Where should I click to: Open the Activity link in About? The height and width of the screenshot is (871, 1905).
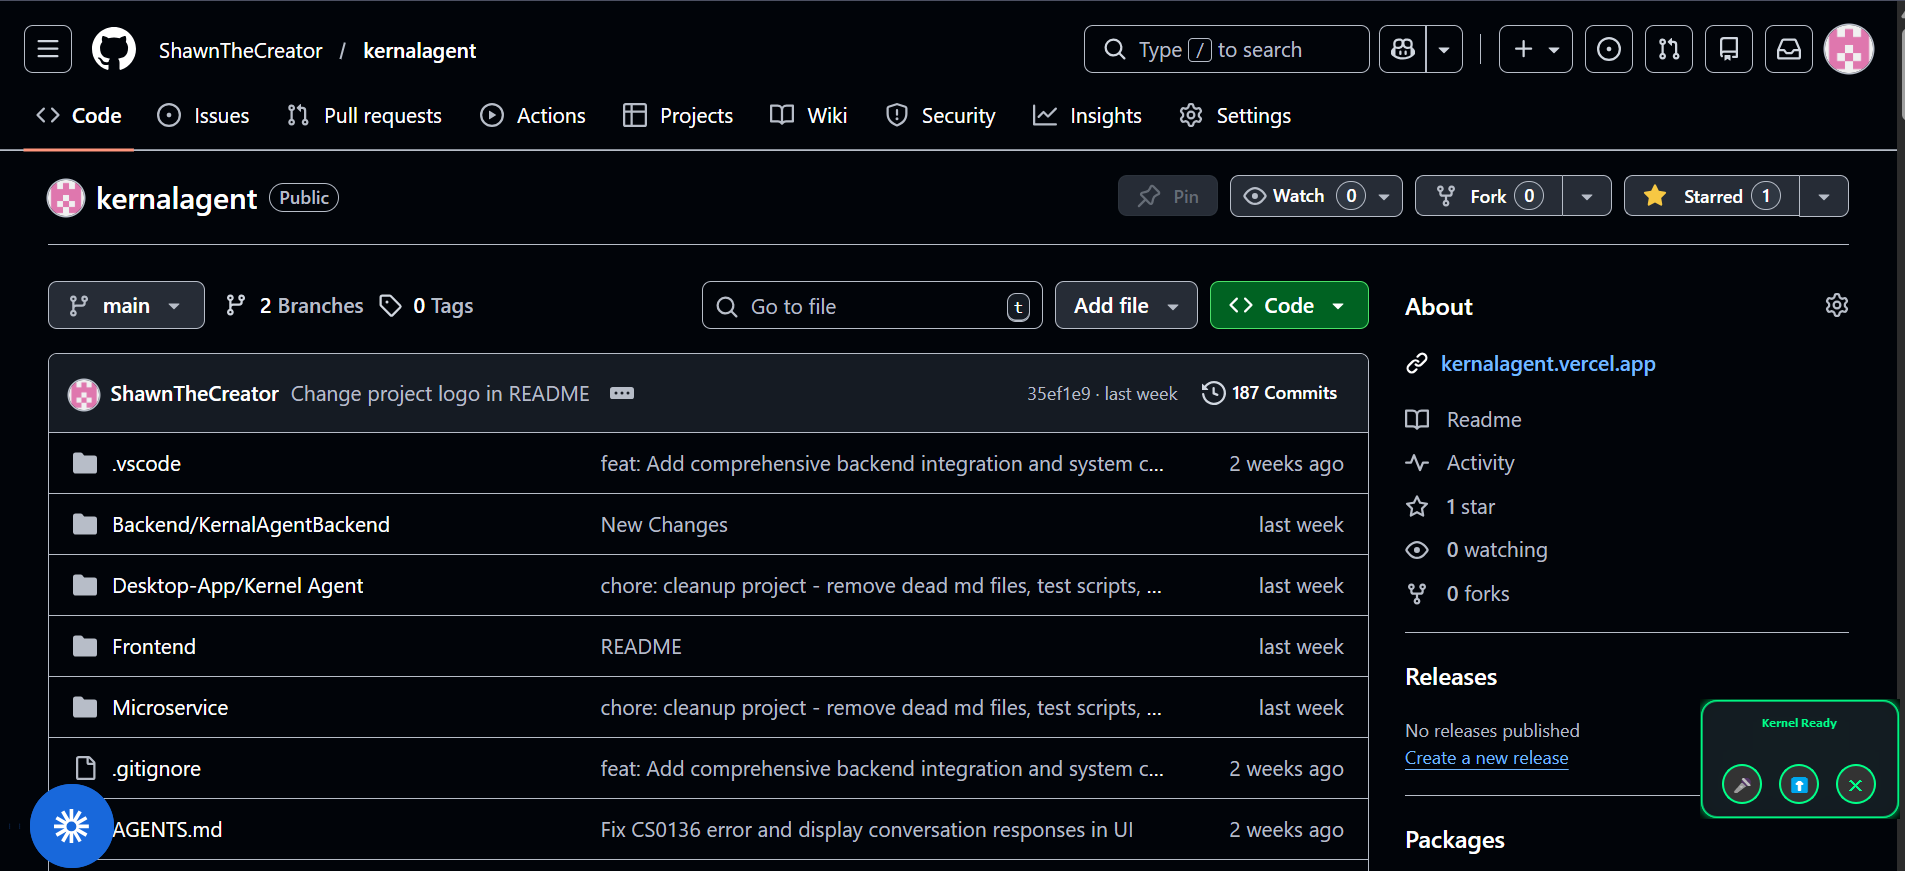[x=1480, y=462]
